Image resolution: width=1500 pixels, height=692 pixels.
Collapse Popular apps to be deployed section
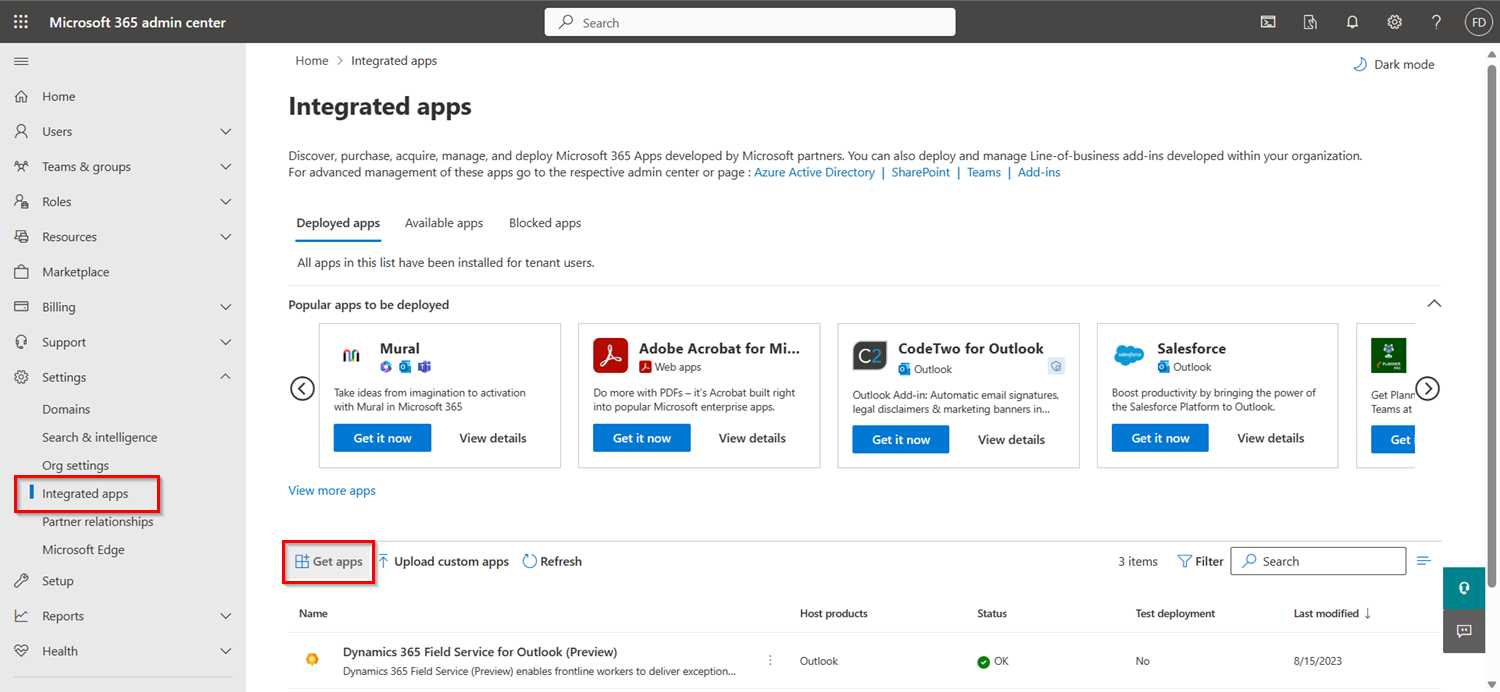pos(1434,304)
